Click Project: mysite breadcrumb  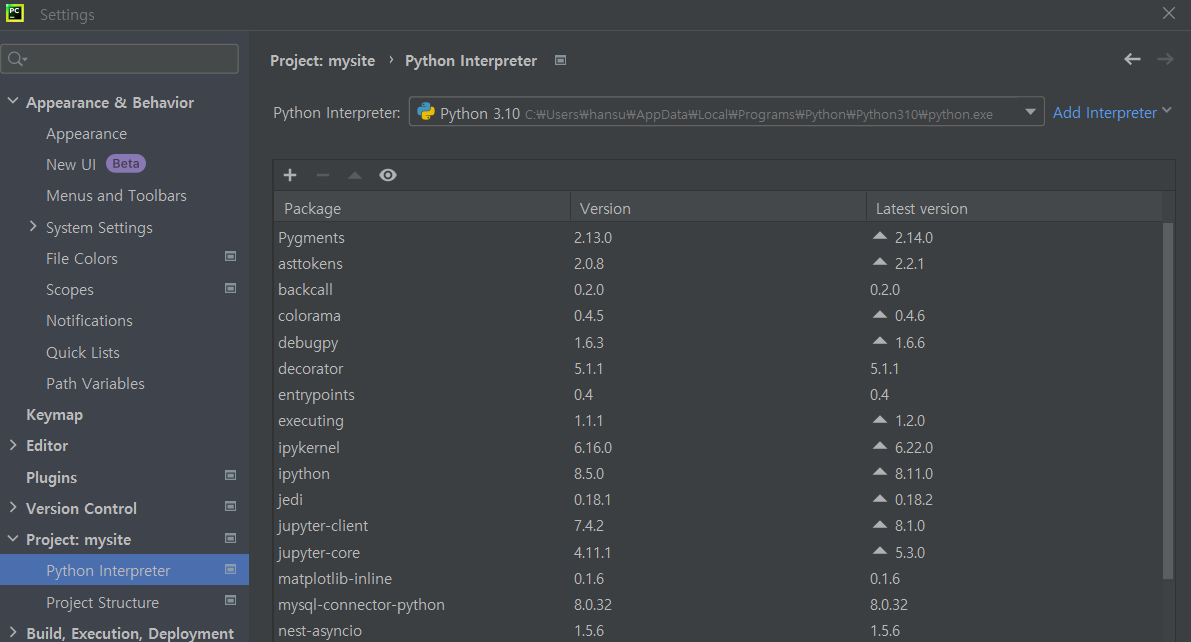click(322, 61)
